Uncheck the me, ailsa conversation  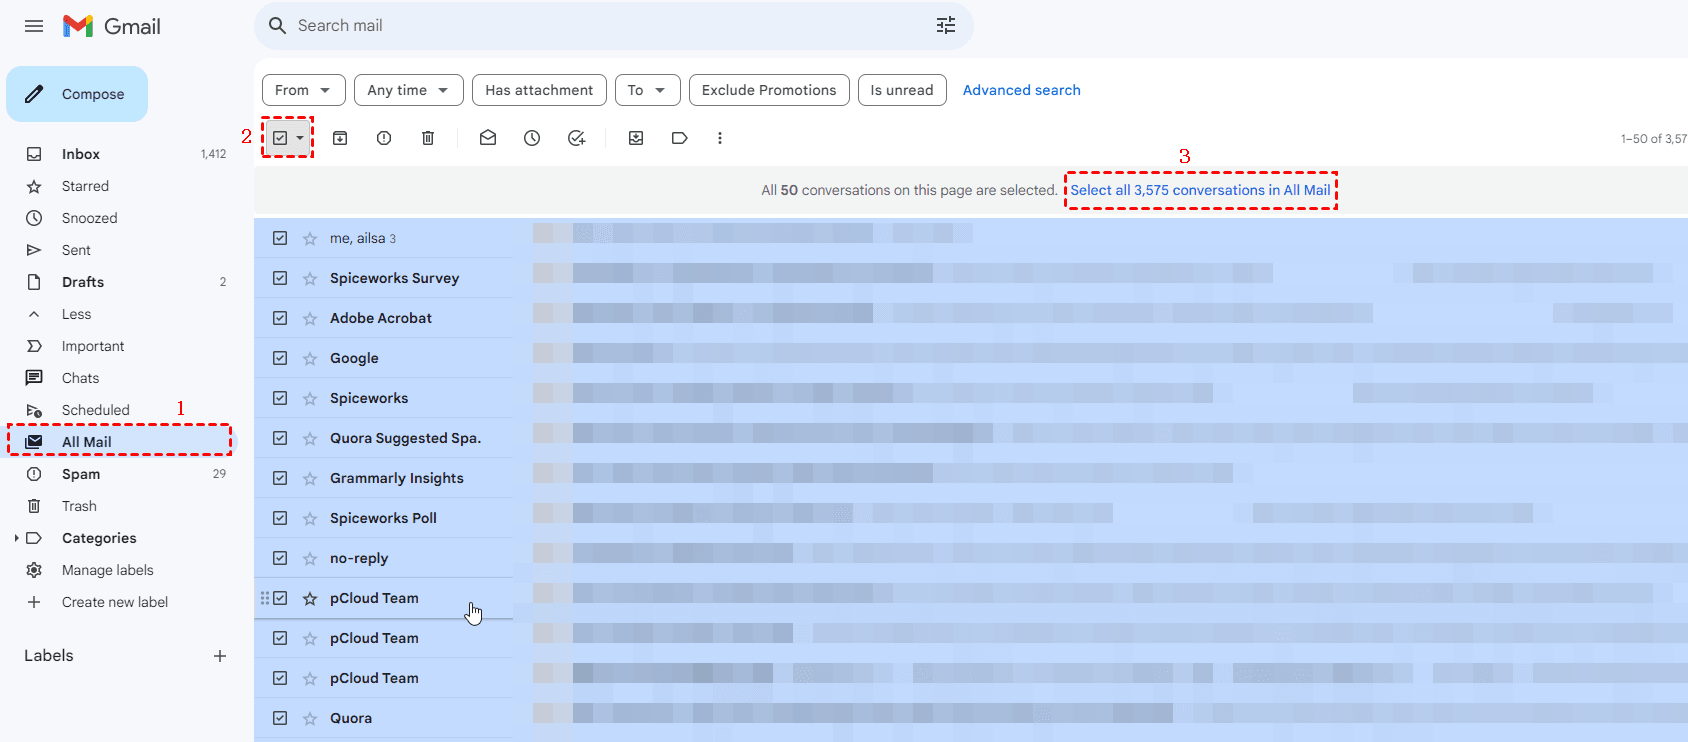[280, 238]
